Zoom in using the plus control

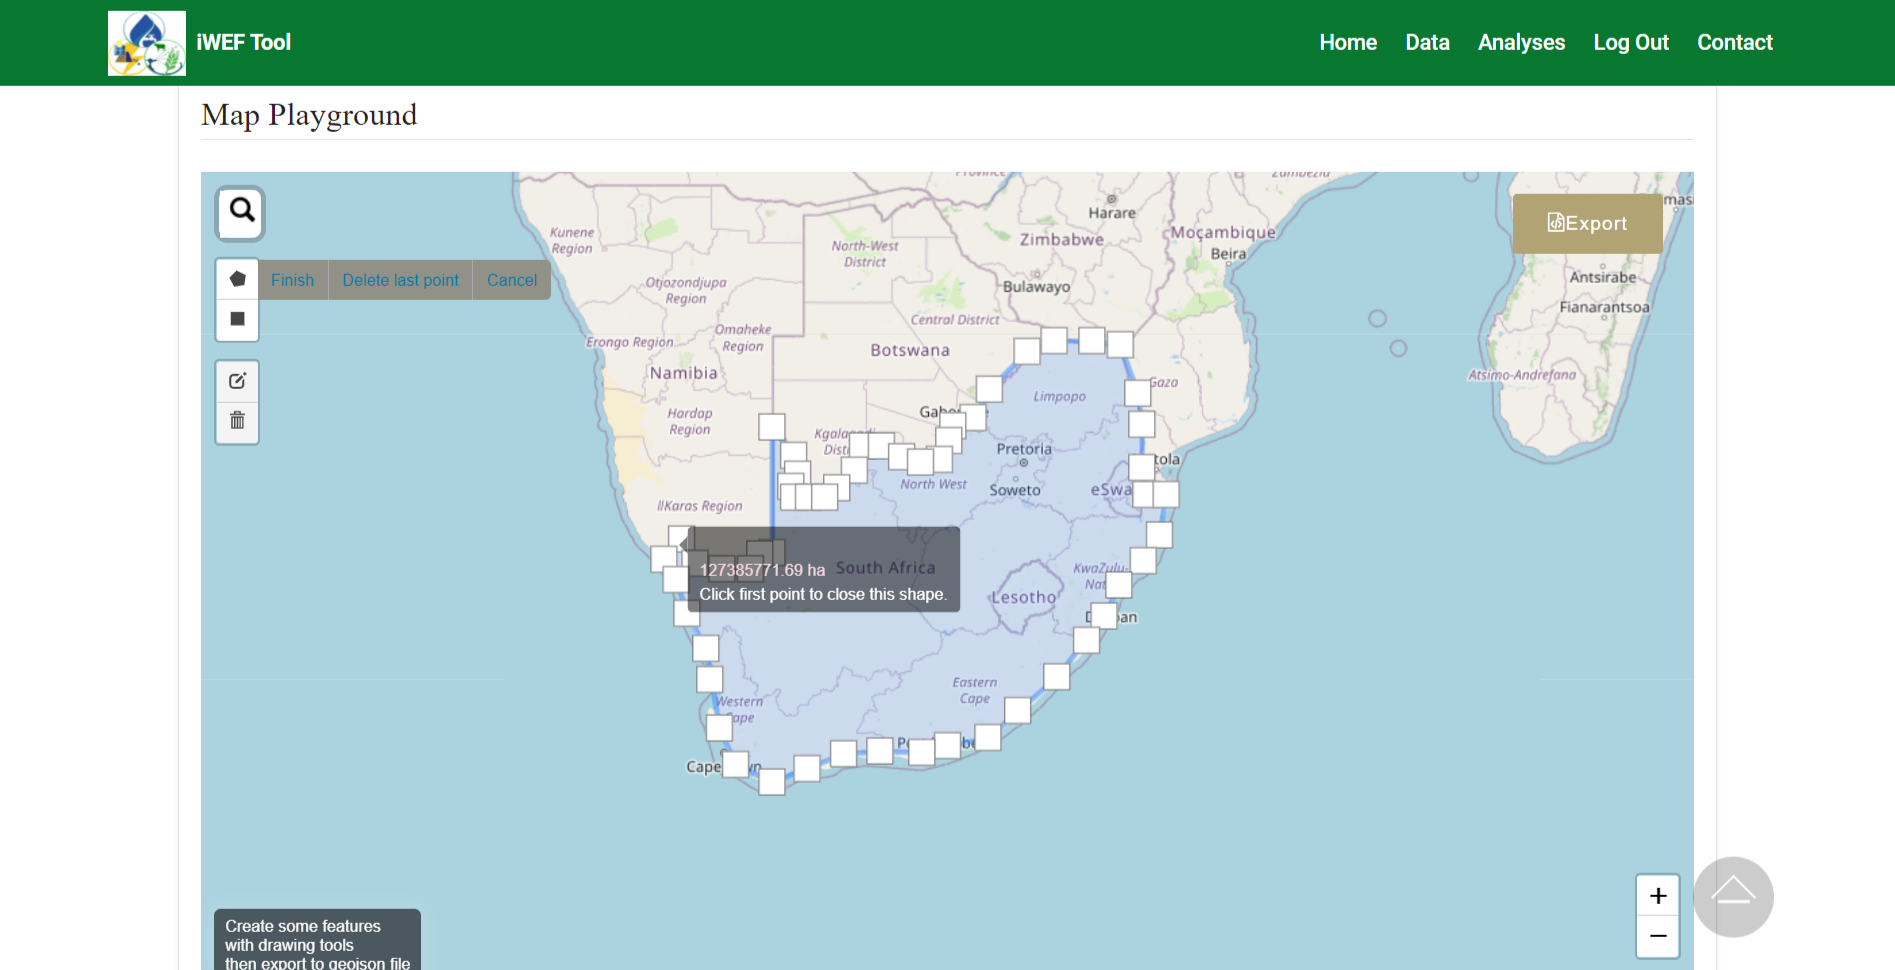(1657, 896)
